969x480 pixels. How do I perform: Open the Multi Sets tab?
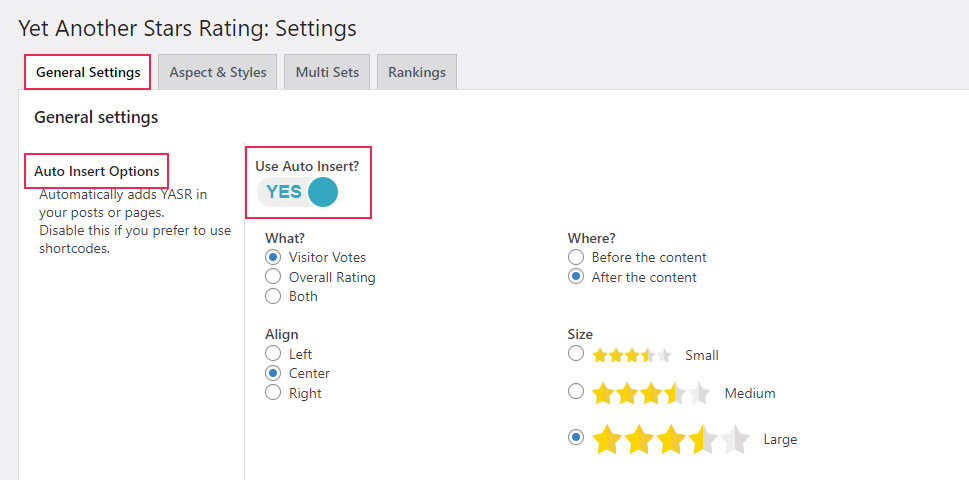tap(327, 72)
